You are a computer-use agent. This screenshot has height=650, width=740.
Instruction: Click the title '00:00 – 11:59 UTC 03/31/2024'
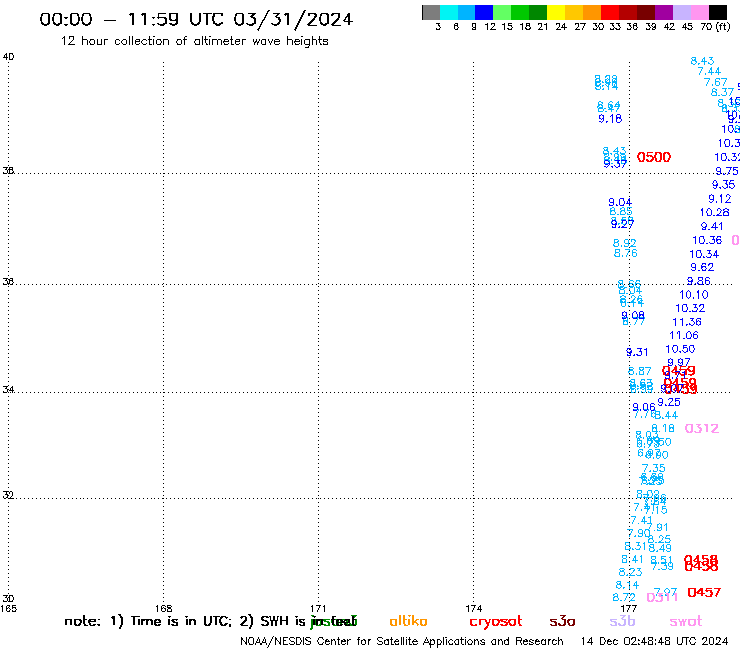tap(196, 19)
